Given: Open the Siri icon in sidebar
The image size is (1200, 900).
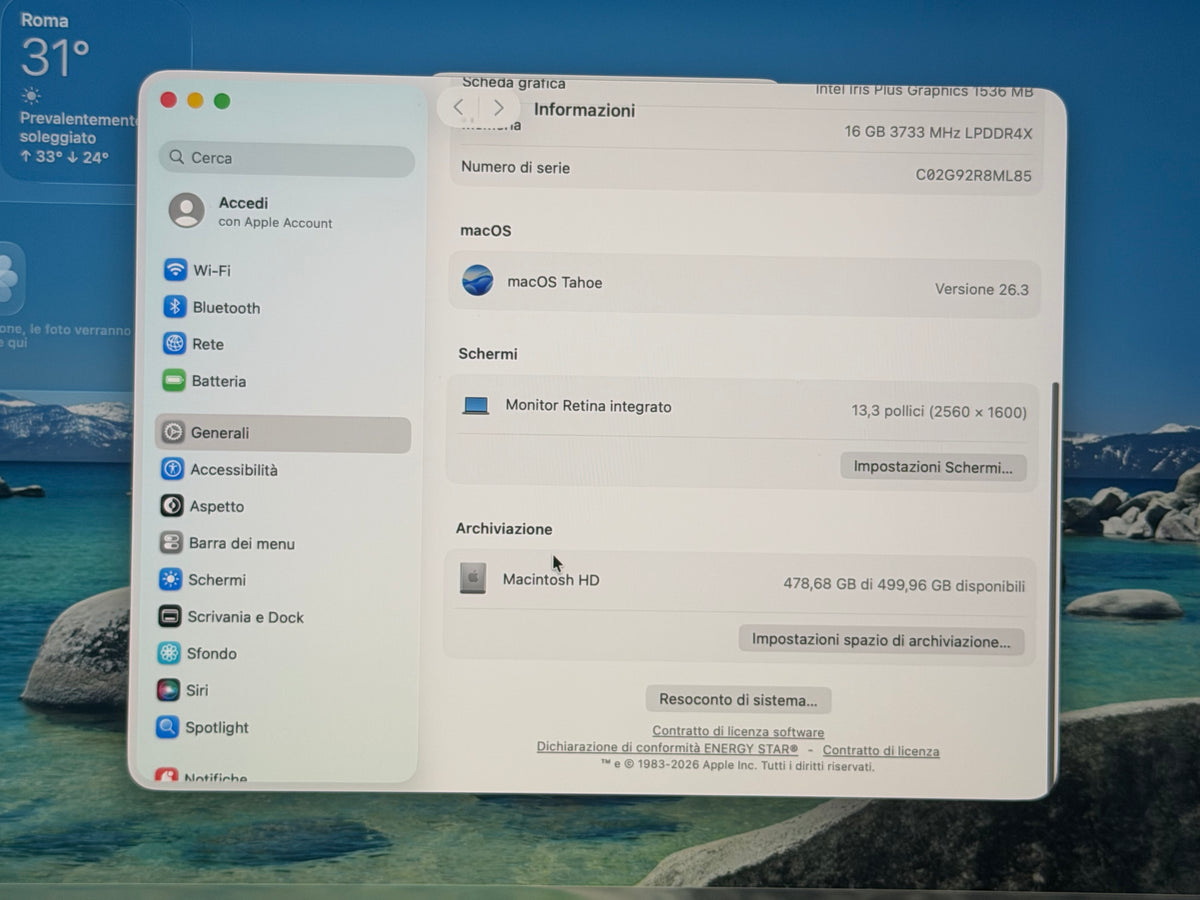Looking at the screenshot, I should click(x=168, y=690).
